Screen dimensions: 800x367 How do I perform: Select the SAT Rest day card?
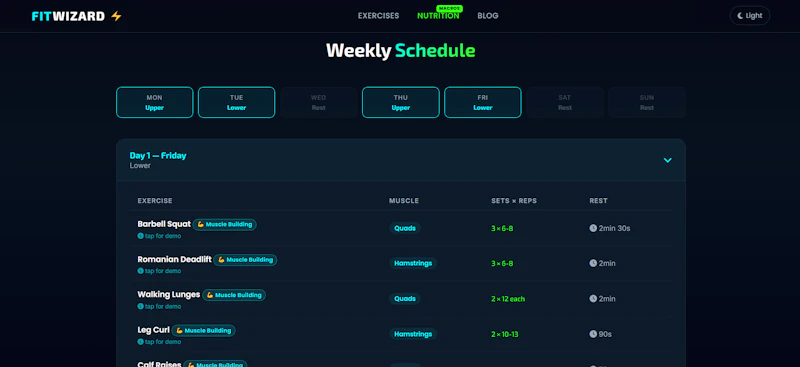pyautogui.click(x=565, y=103)
